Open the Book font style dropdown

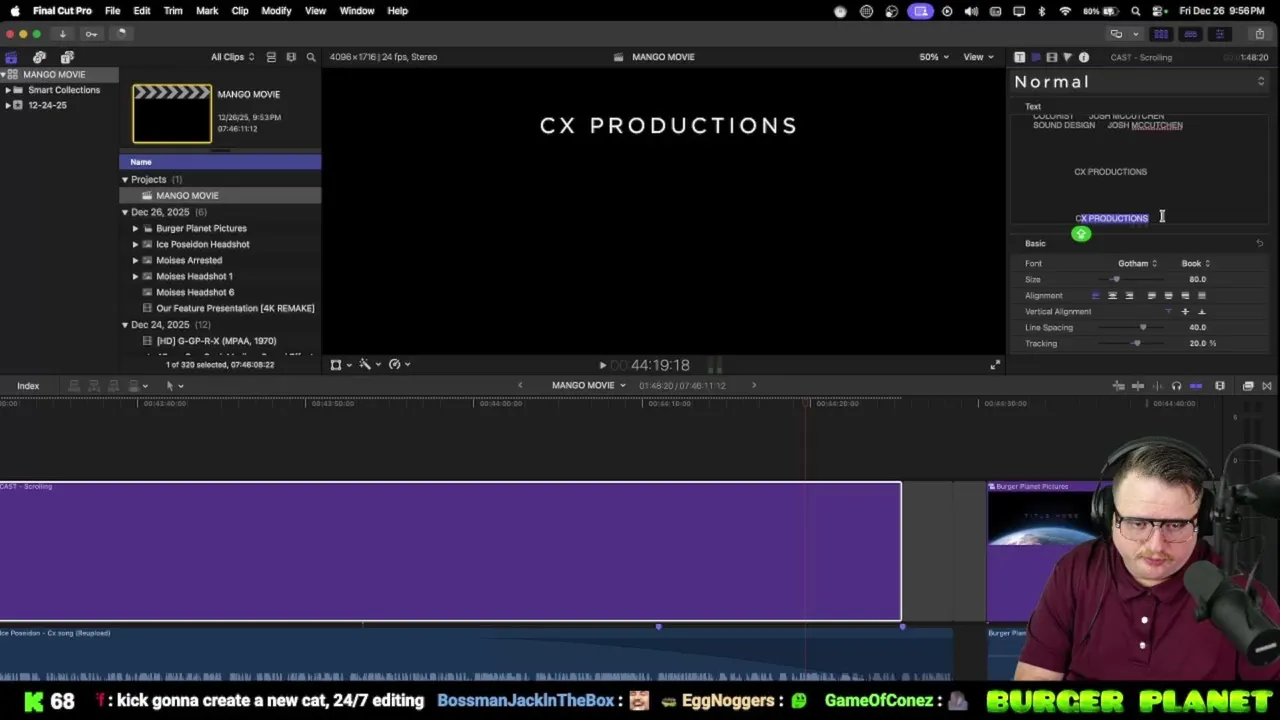coord(1195,263)
